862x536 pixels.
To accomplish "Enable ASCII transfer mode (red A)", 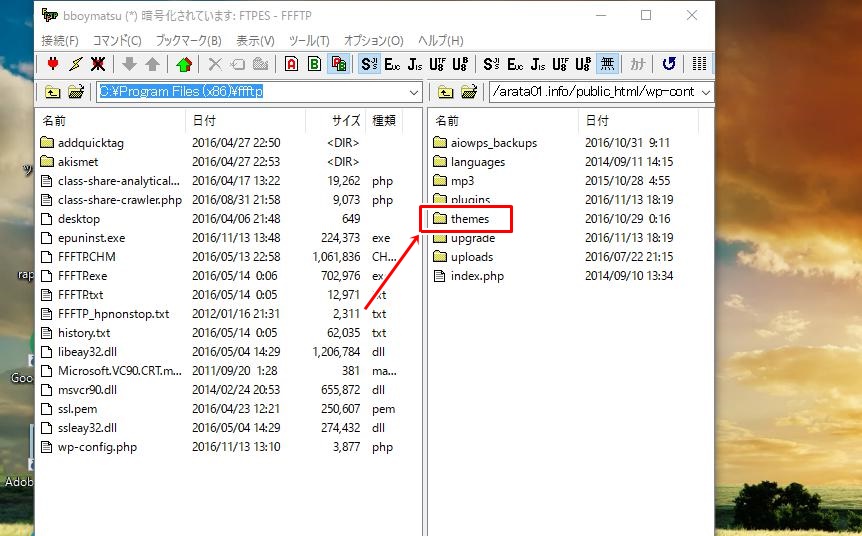I will (291, 64).
